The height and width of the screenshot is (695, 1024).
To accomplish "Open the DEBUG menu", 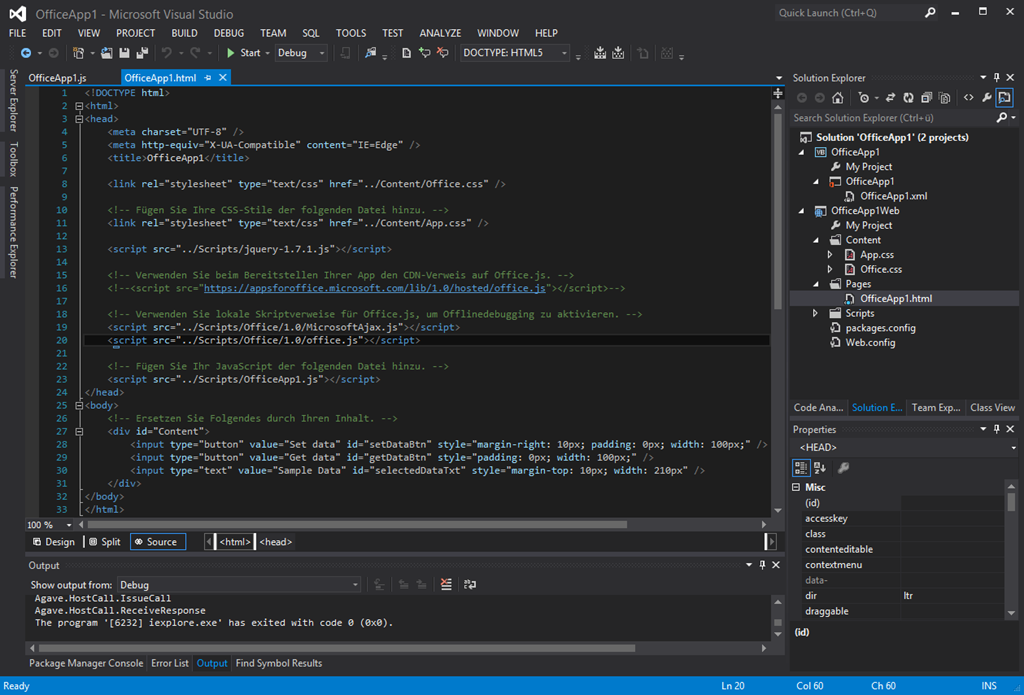I will pos(228,33).
